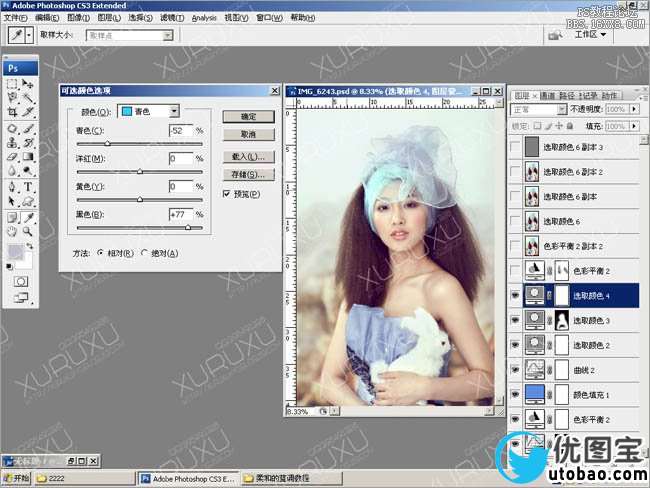Select the Absolute method radio button
This screenshot has width=650, height=488.
click(144, 252)
